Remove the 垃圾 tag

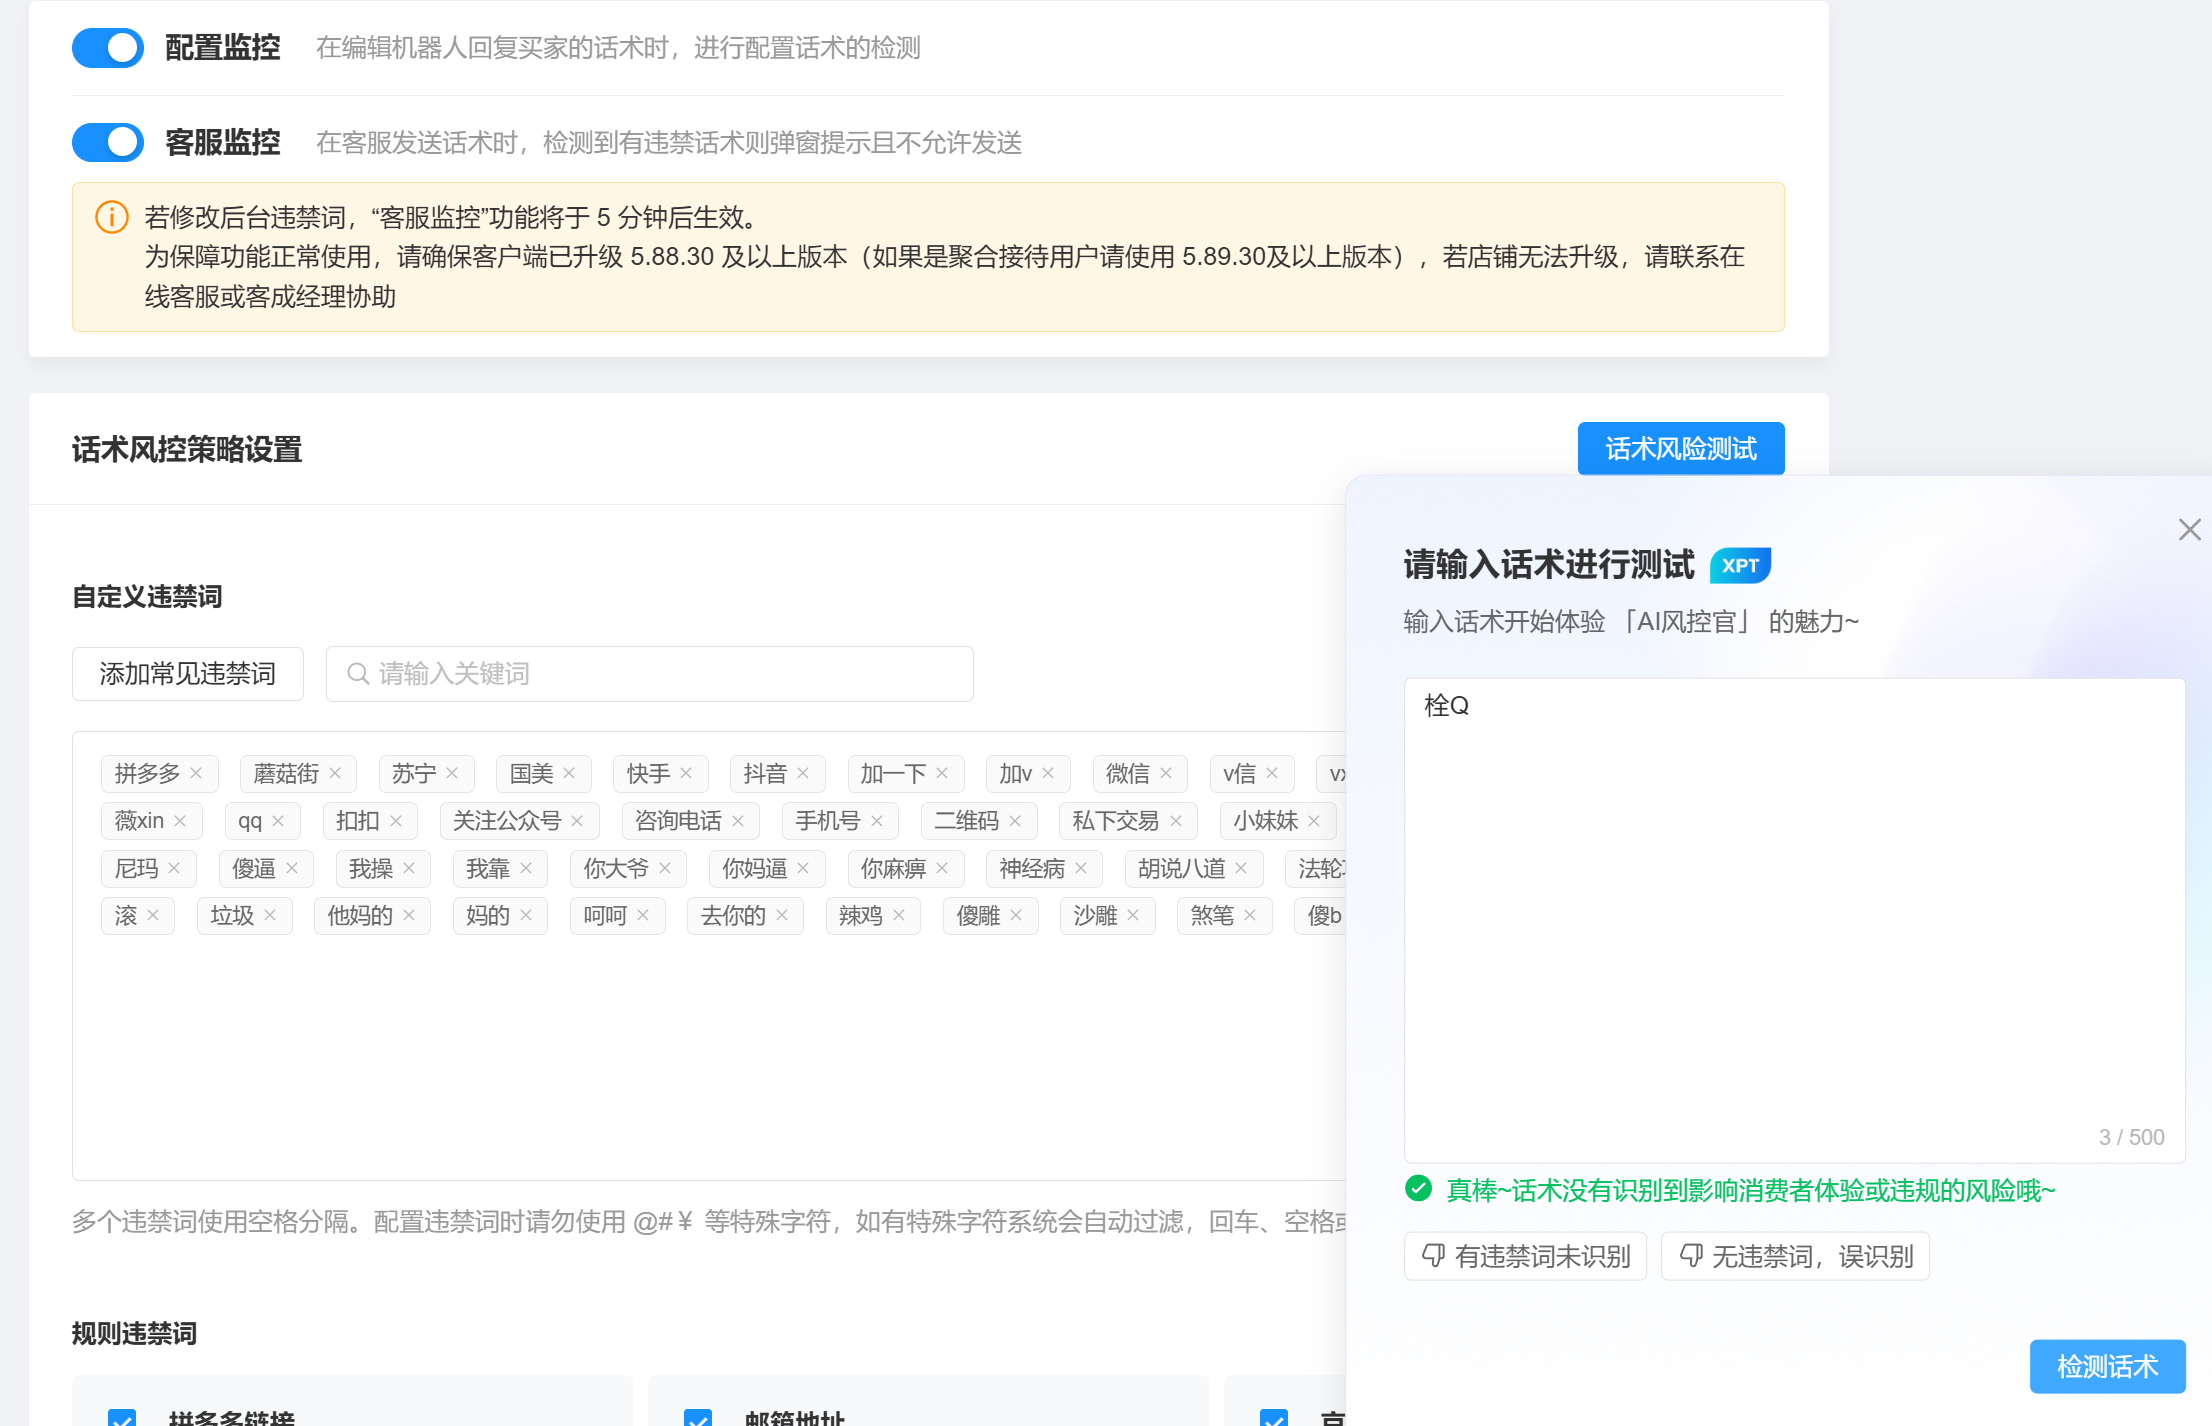(270, 915)
